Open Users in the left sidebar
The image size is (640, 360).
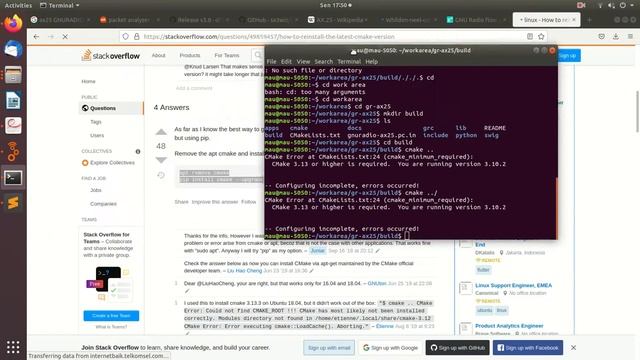tap(97, 135)
